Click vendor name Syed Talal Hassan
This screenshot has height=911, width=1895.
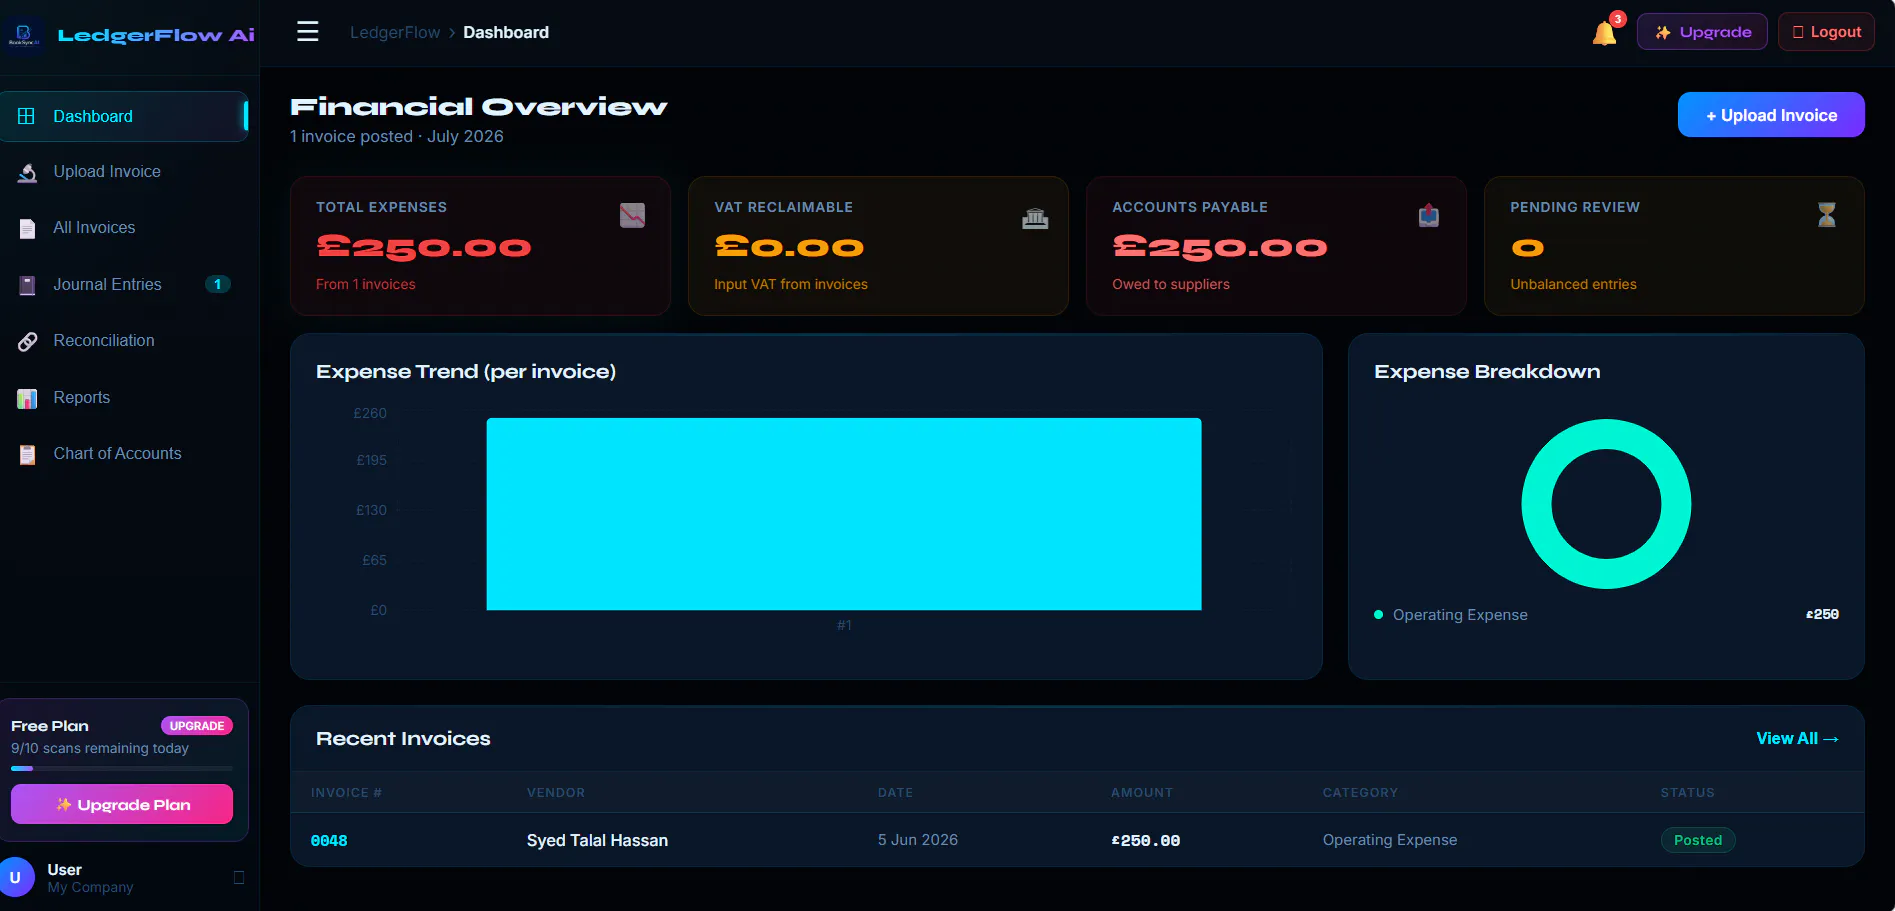tap(597, 840)
